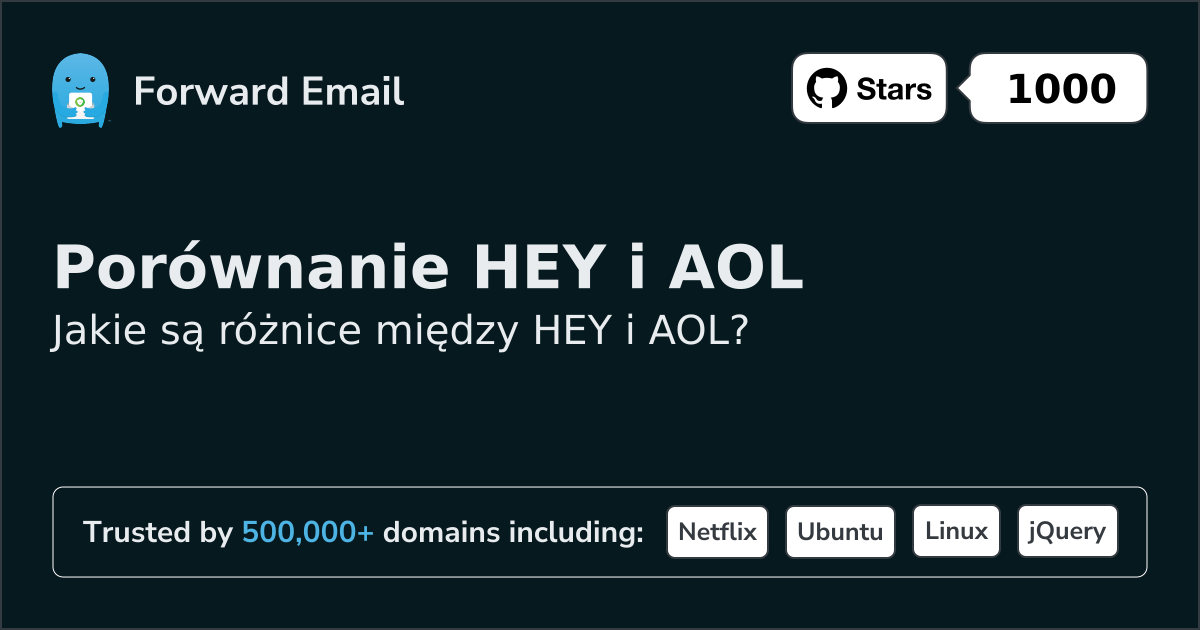Open the GitHub Stars button
Image resolution: width=1200 pixels, height=630 pixels.
[x=869, y=89]
